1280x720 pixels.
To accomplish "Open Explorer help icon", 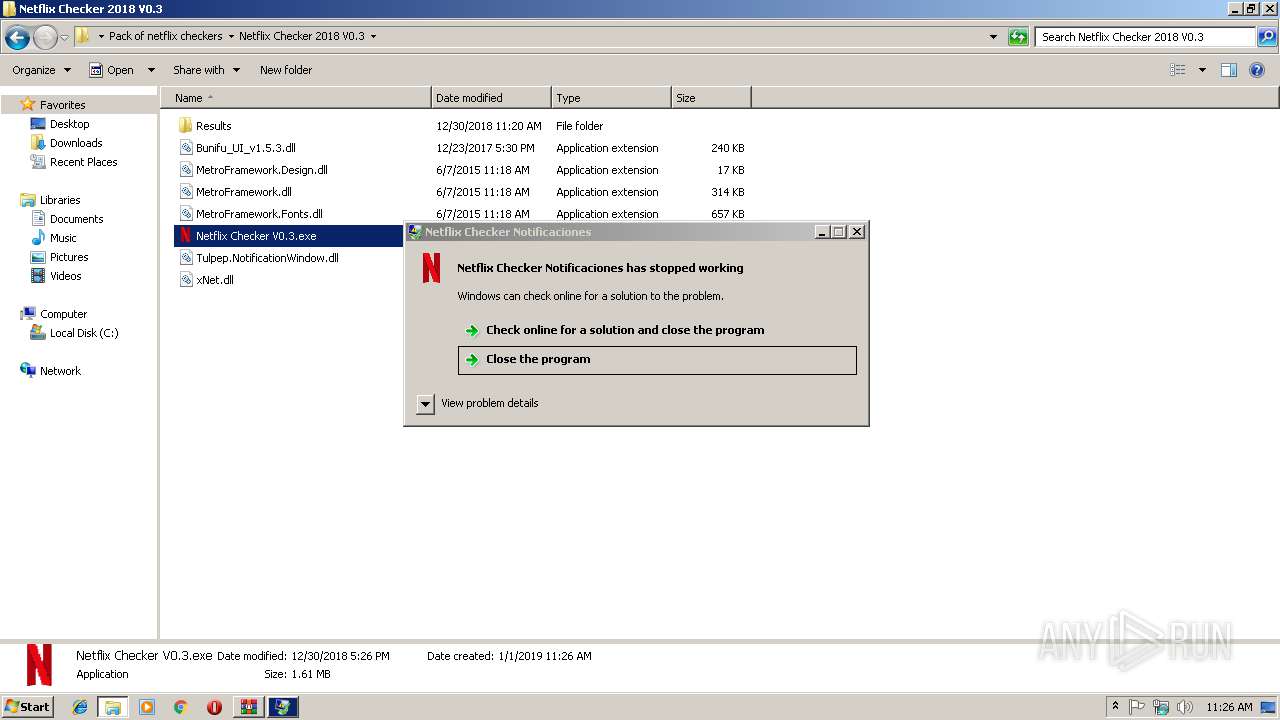I will (1257, 70).
